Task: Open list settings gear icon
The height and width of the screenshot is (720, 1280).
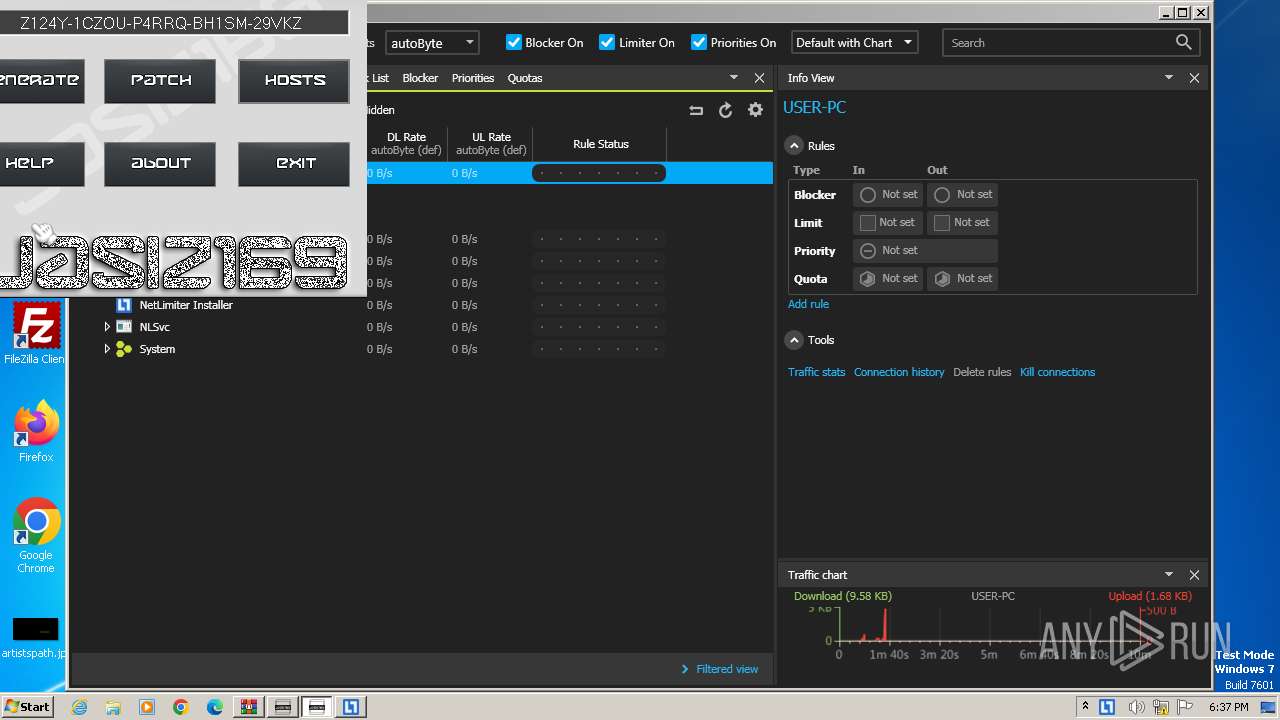Action: (755, 110)
